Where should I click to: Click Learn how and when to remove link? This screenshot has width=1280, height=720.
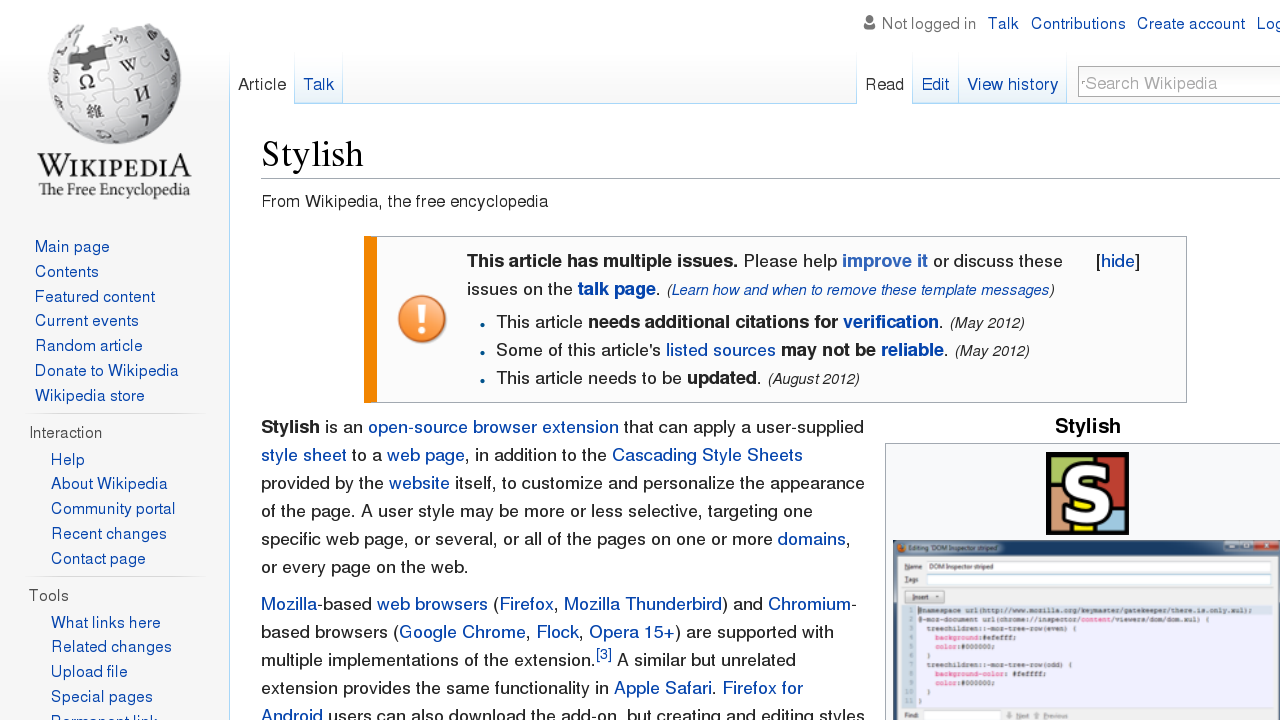coord(860,290)
